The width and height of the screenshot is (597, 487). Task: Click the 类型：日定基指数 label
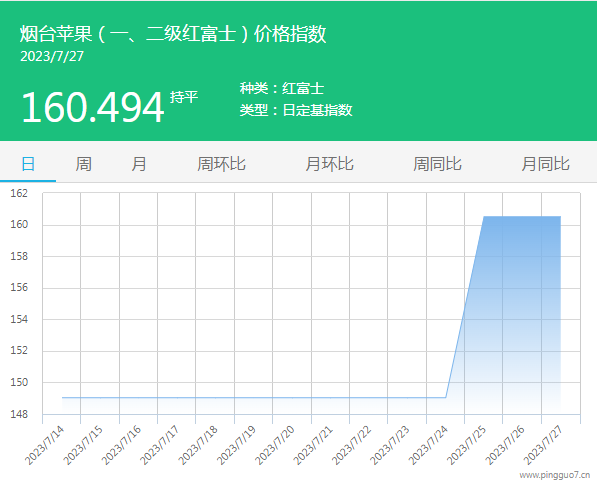tap(296, 110)
